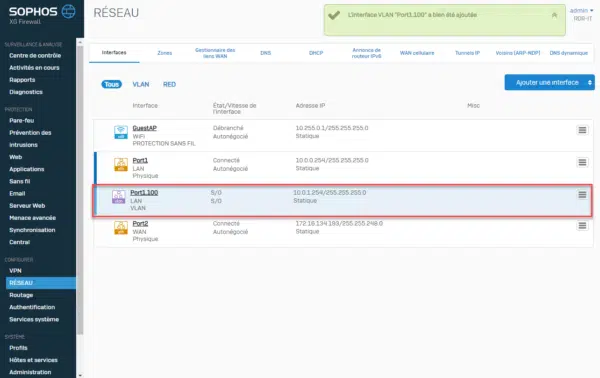The image size is (600, 378).
Task: Click the green checkmark in notification
Action: point(334,15)
